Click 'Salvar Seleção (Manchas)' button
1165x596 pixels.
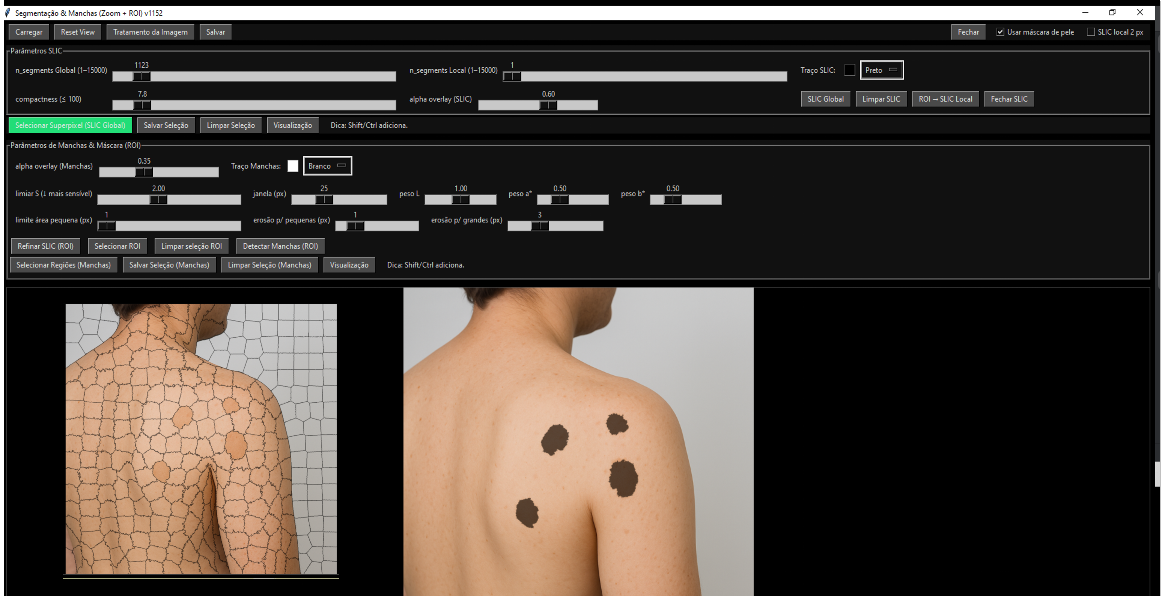[169, 265]
